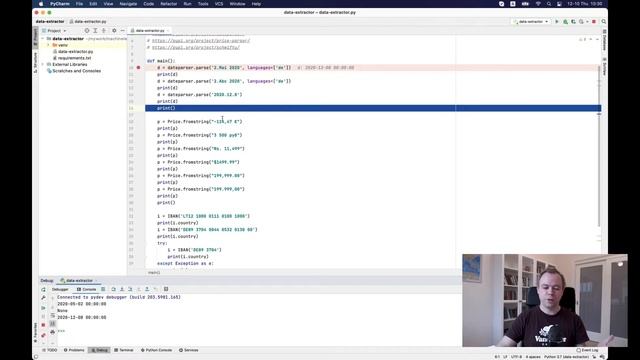640x360 pixels.
Task: Select requirements.txt in project tree
Action: click(74, 58)
